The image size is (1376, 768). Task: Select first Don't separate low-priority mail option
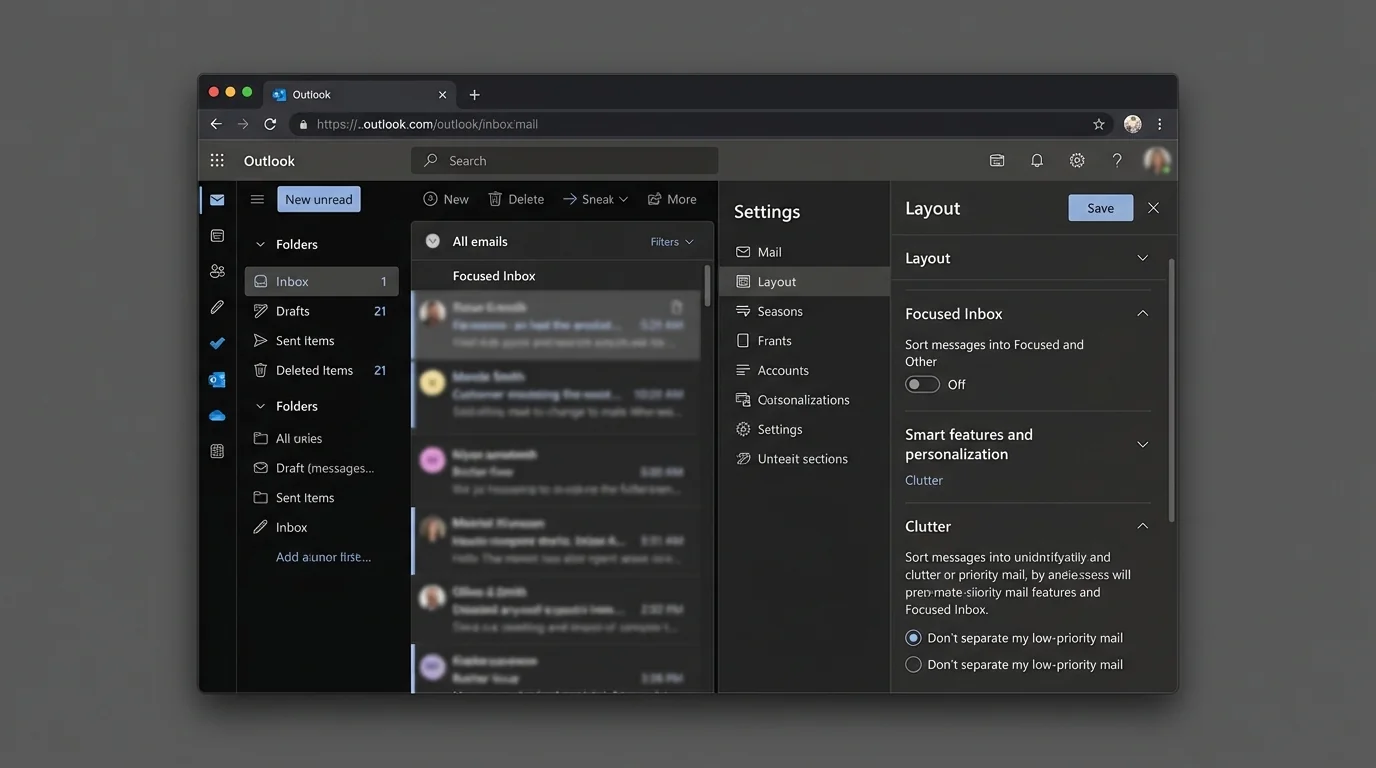(x=913, y=637)
